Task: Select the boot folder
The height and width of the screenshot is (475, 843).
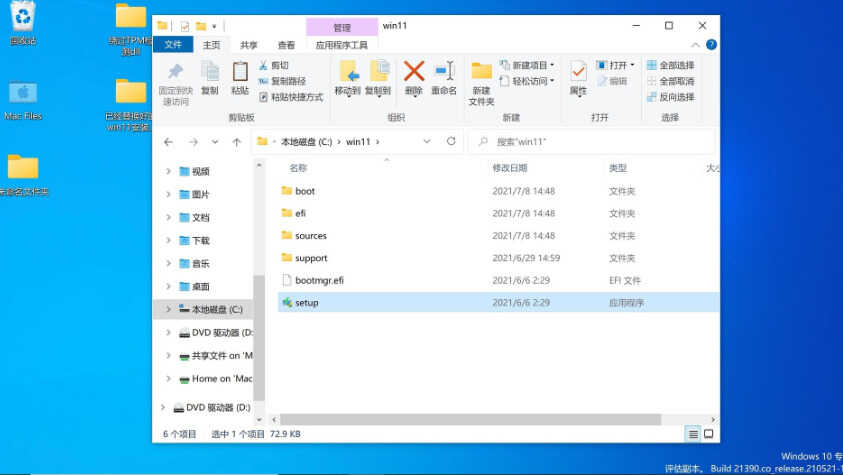Action: click(x=305, y=191)
